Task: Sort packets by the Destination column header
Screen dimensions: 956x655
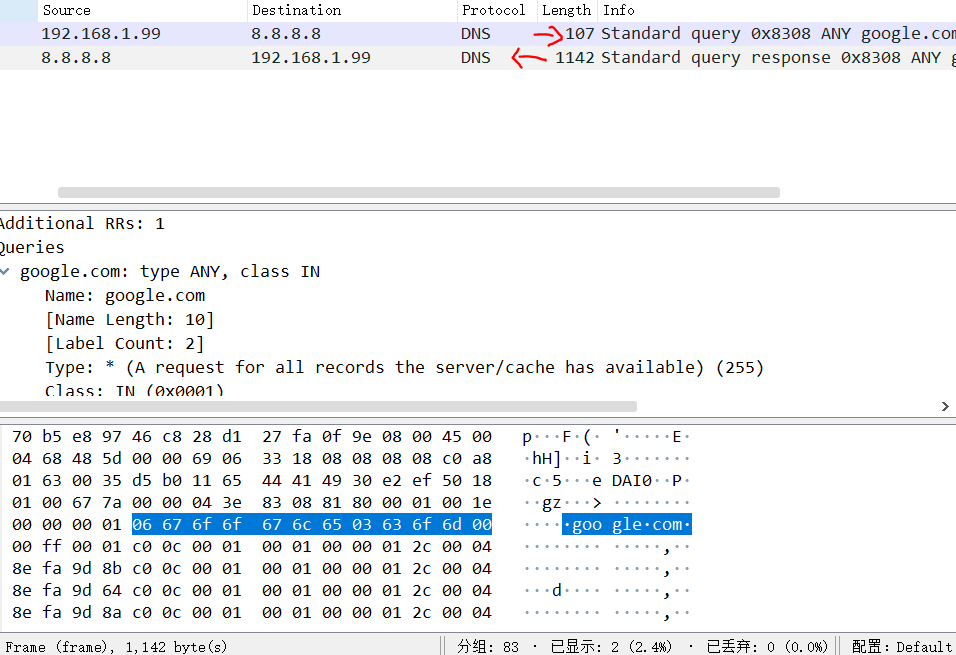Action: (x=352, y=10)
